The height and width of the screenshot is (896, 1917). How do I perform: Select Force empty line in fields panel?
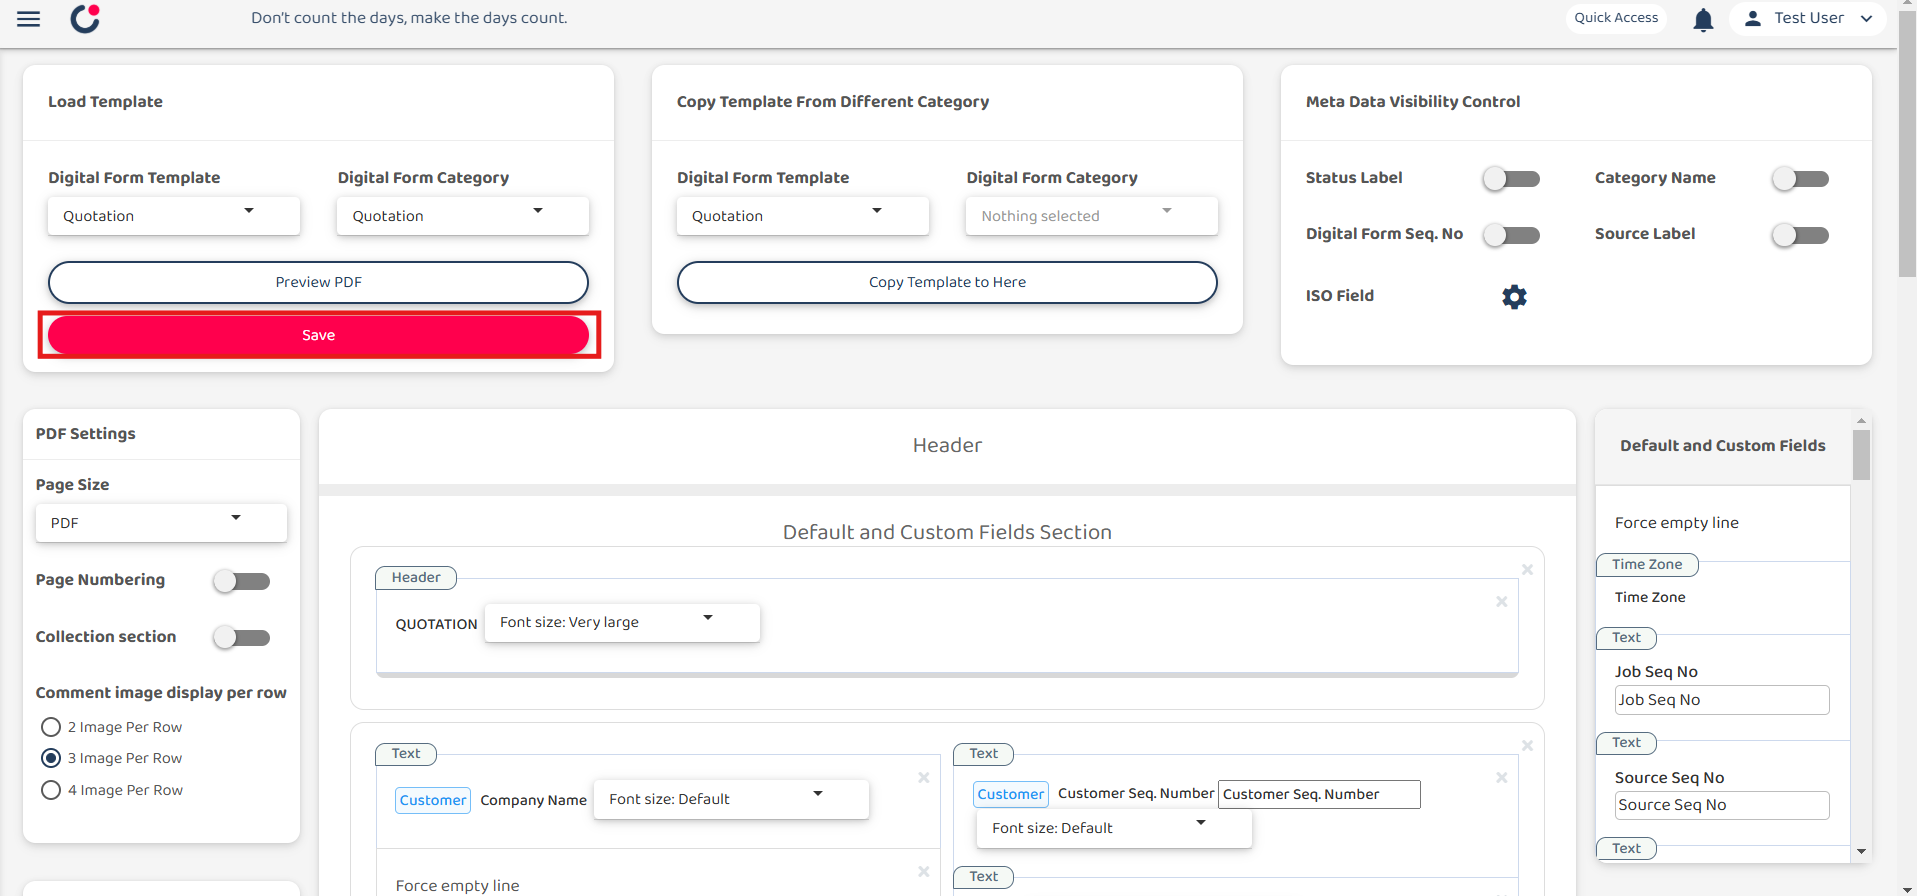pyautogui.click(x=1677, y=523)
